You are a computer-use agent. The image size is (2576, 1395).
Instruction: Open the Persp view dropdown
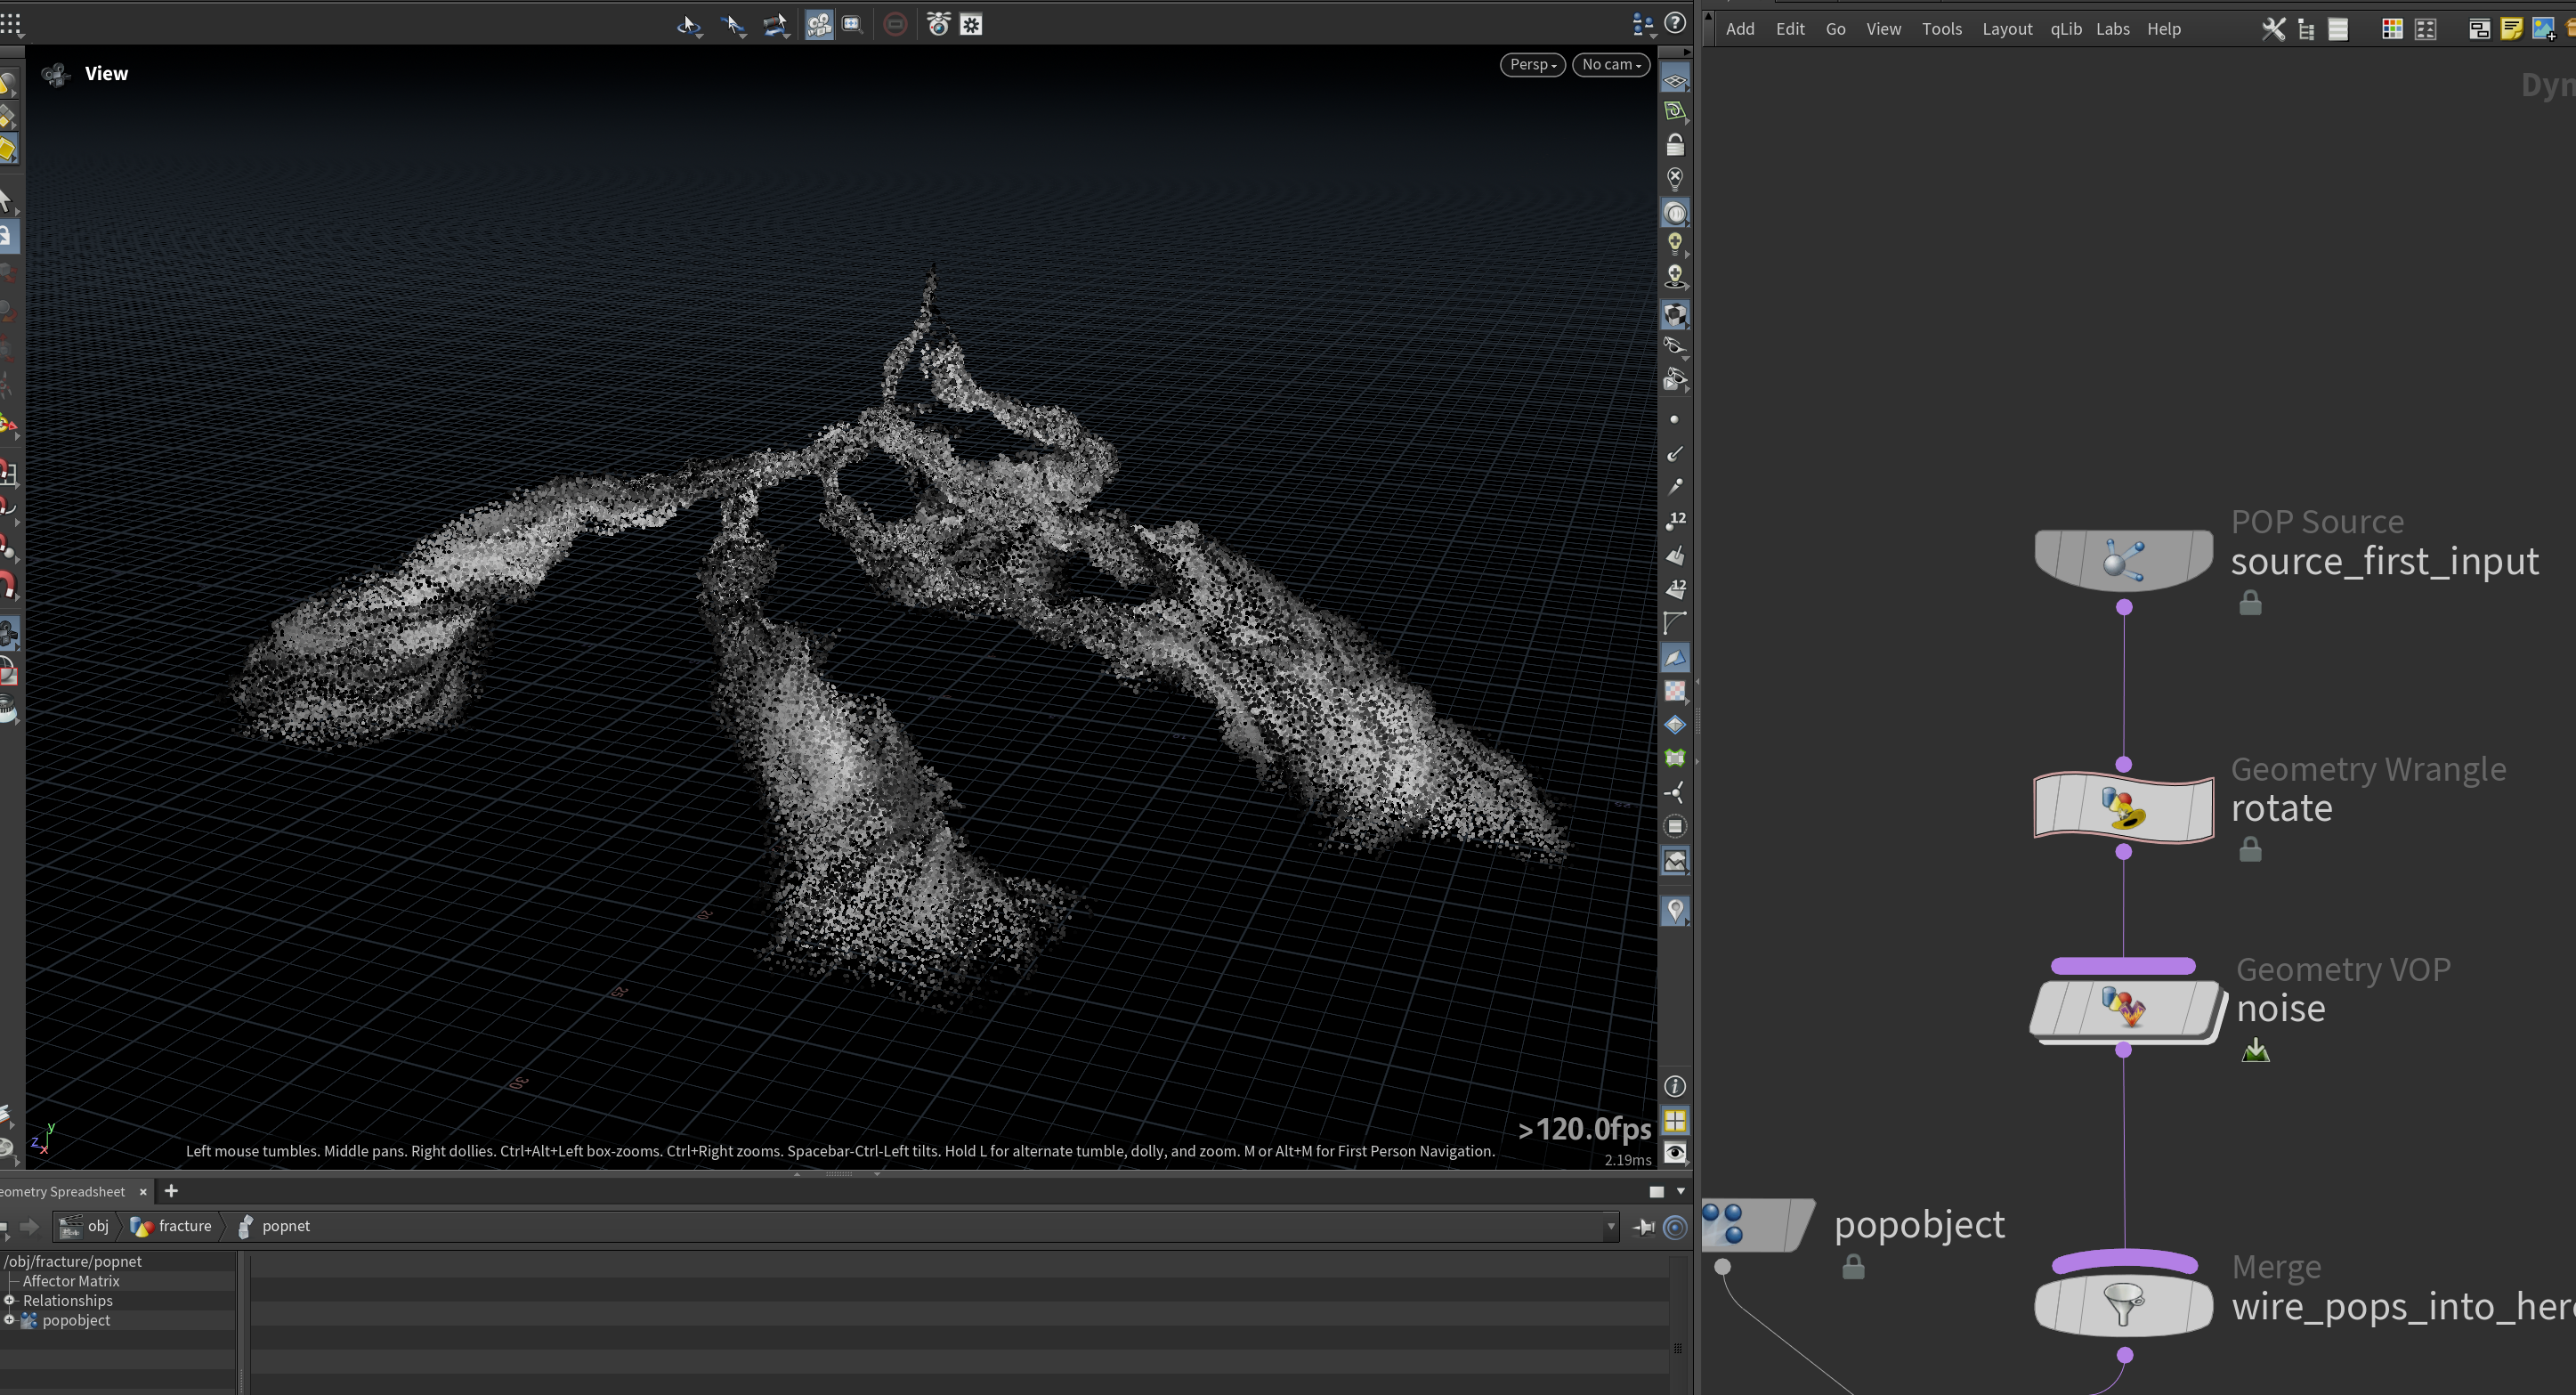tap(1532, 64)
